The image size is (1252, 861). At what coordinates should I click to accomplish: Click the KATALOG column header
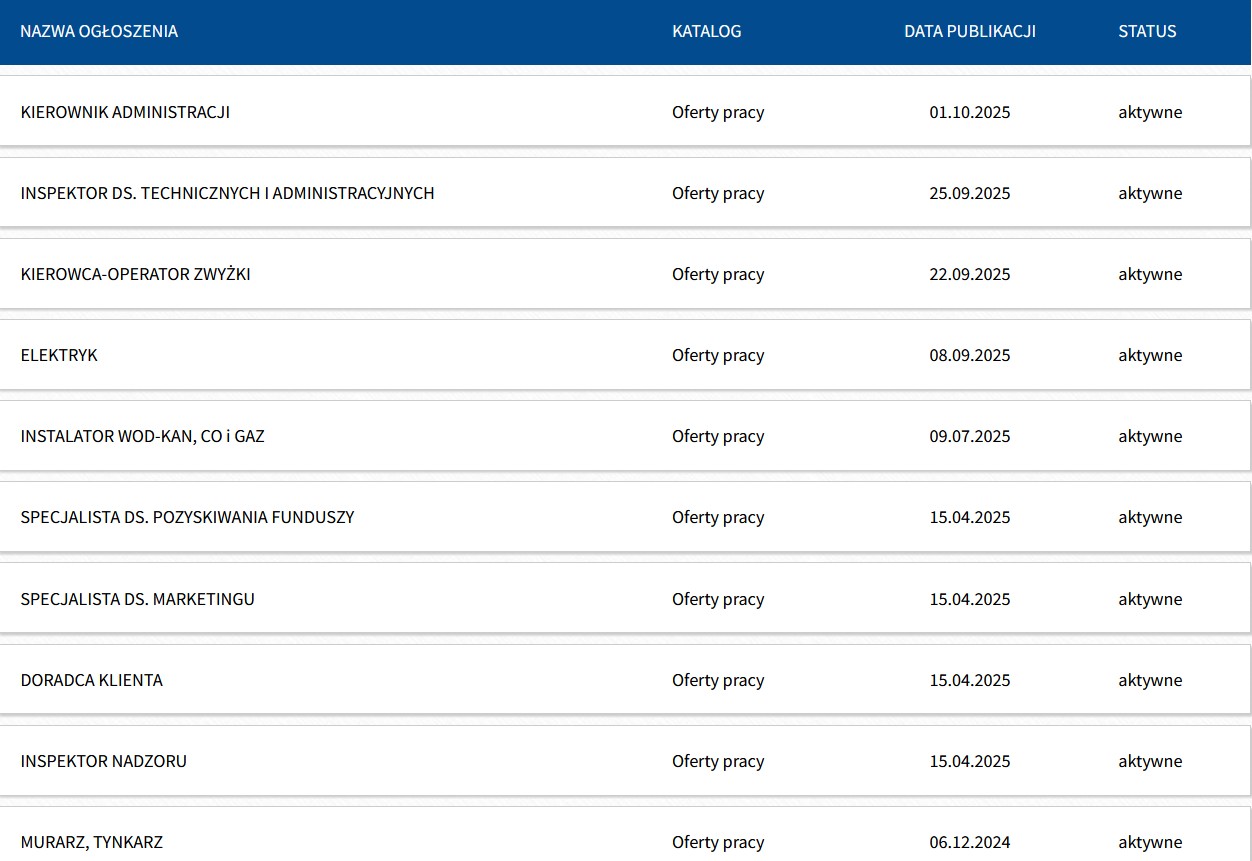coord(706,31)
